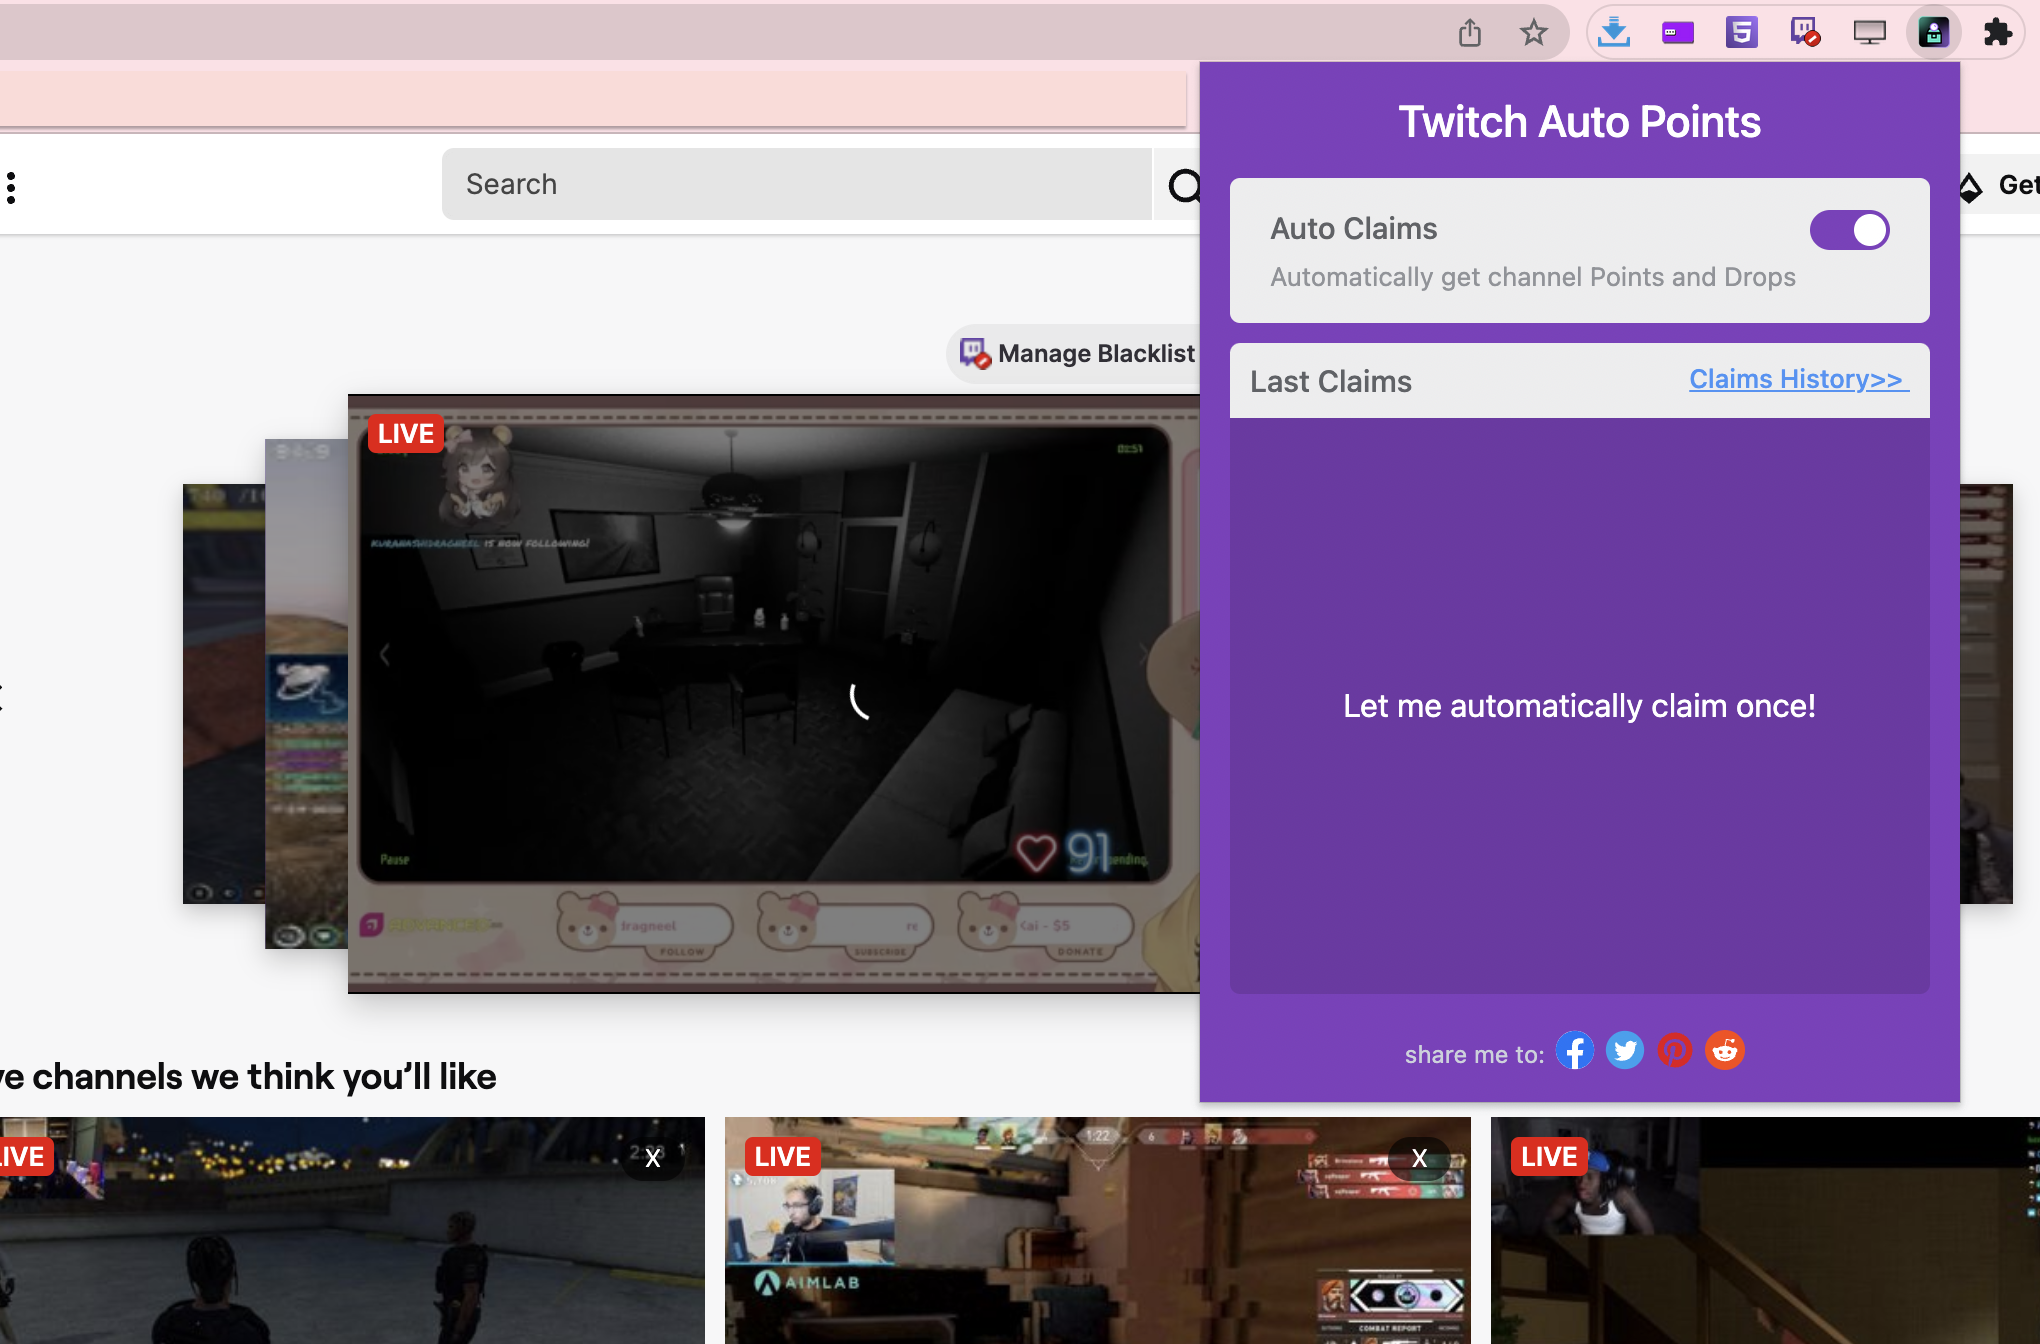
Task: Click the Let me automatically claim once message
Action: click(1579, 705)
